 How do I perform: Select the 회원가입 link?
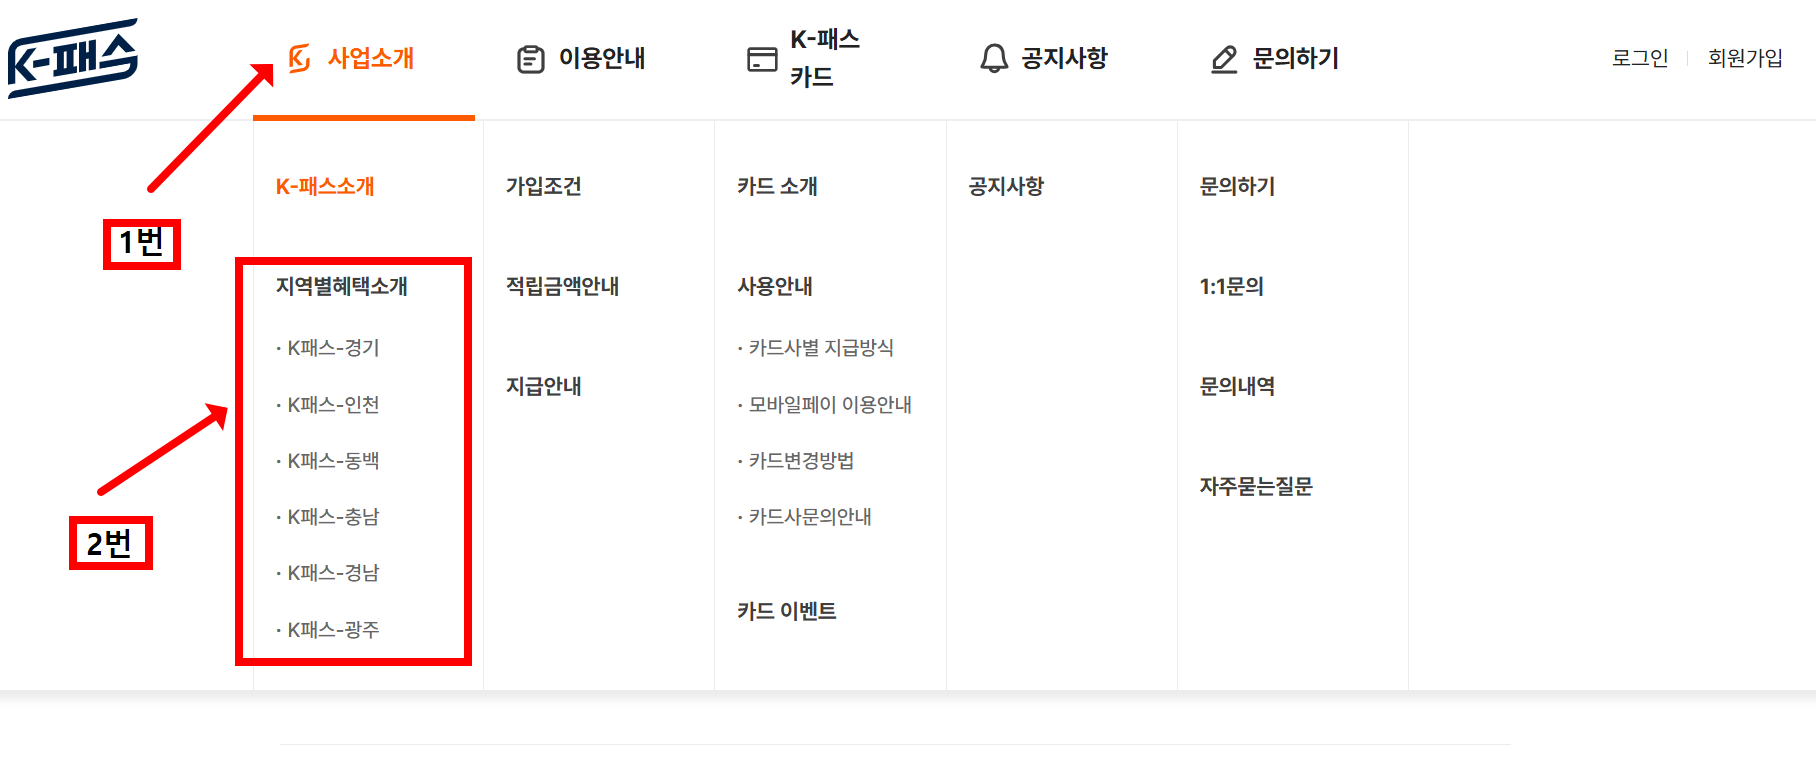(x=1745, y=58)
